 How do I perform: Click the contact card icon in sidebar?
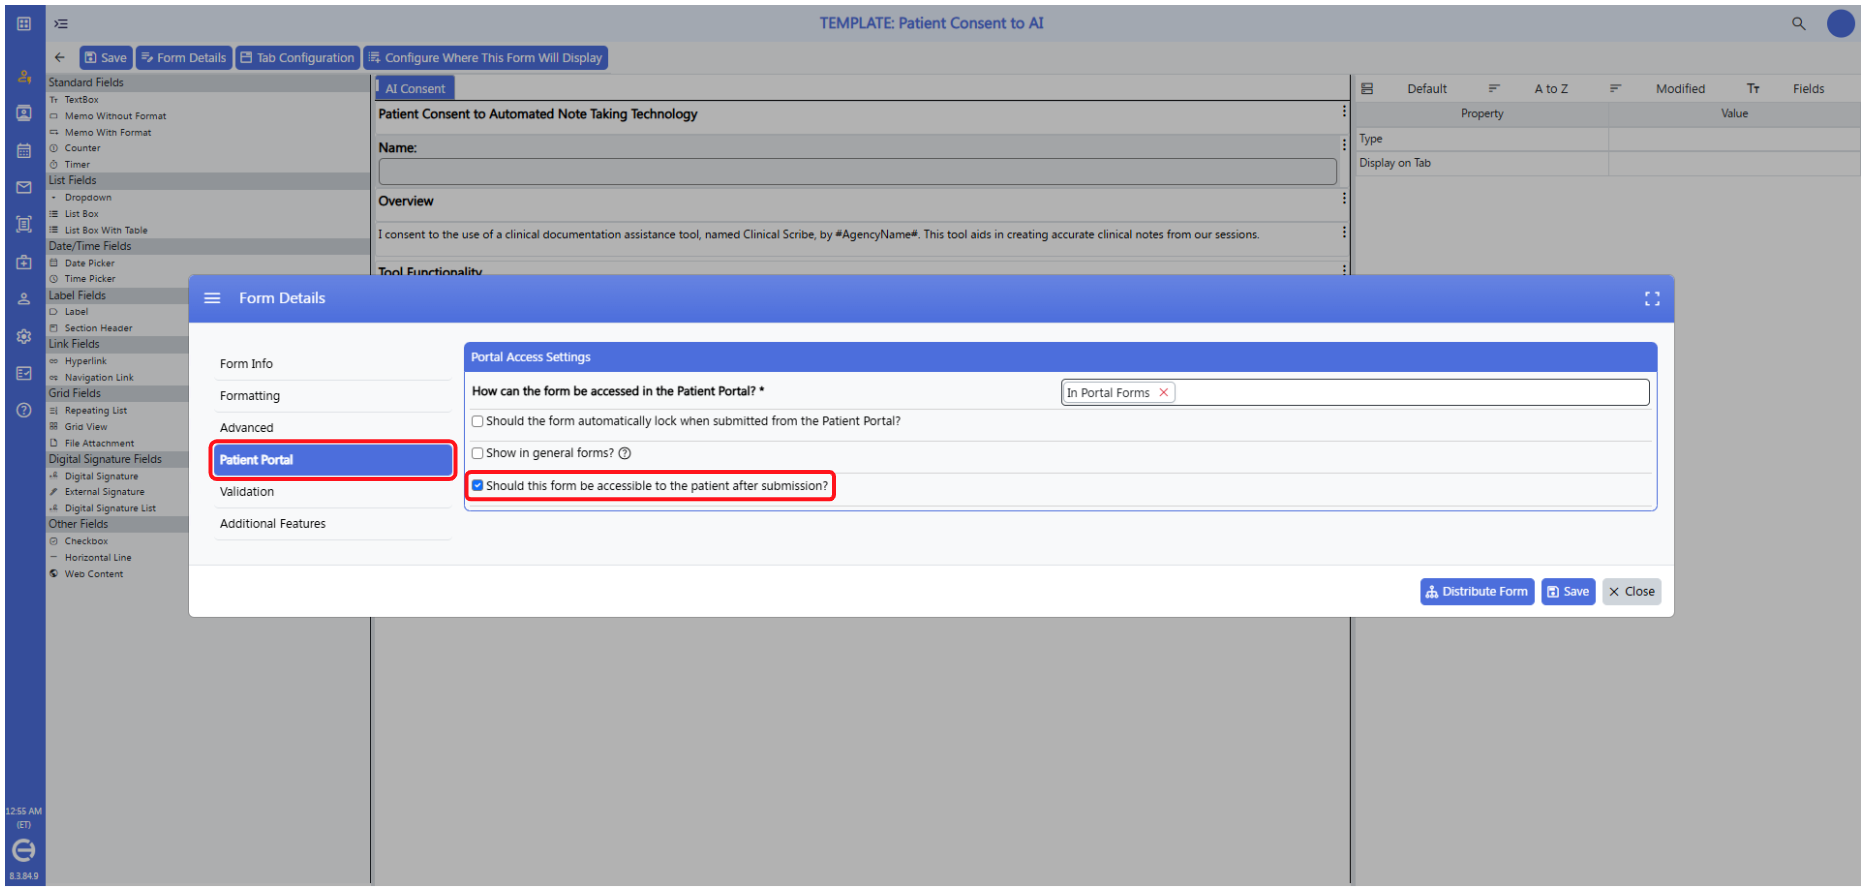24,113
